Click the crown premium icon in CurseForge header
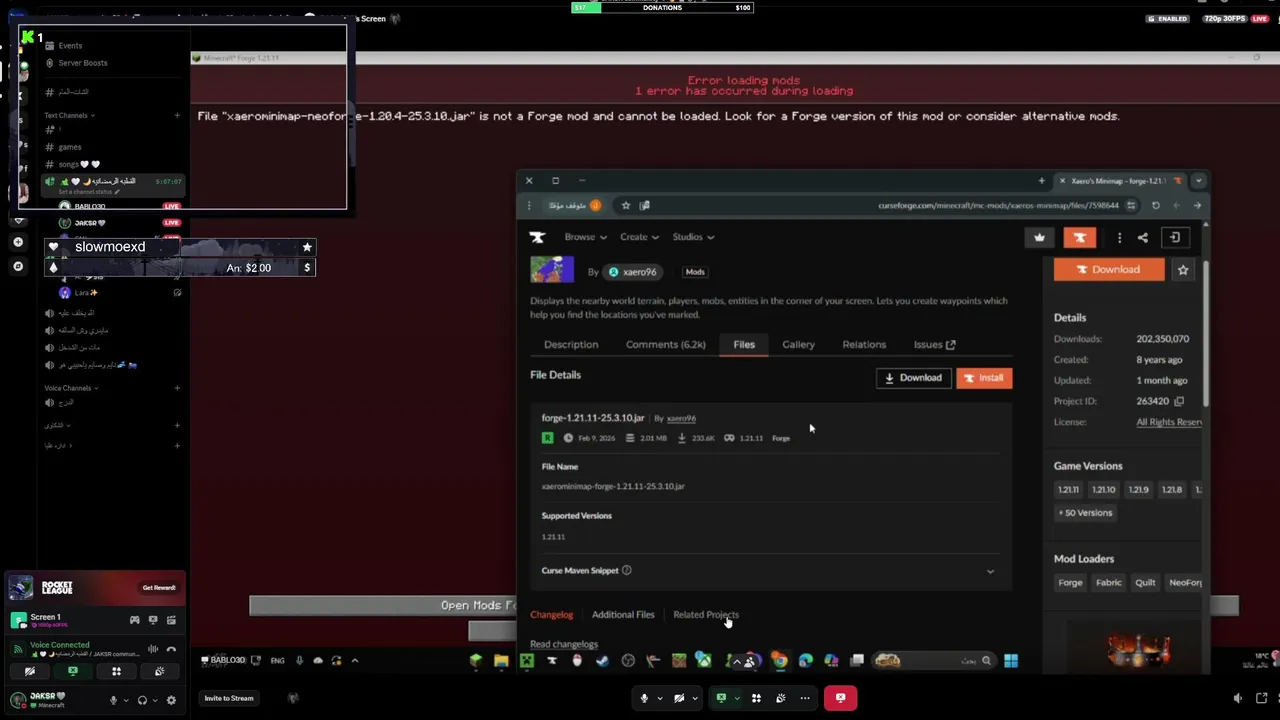Image resolution: width=1280 pixels, height=720 pixels. [x=1039, y=237]
